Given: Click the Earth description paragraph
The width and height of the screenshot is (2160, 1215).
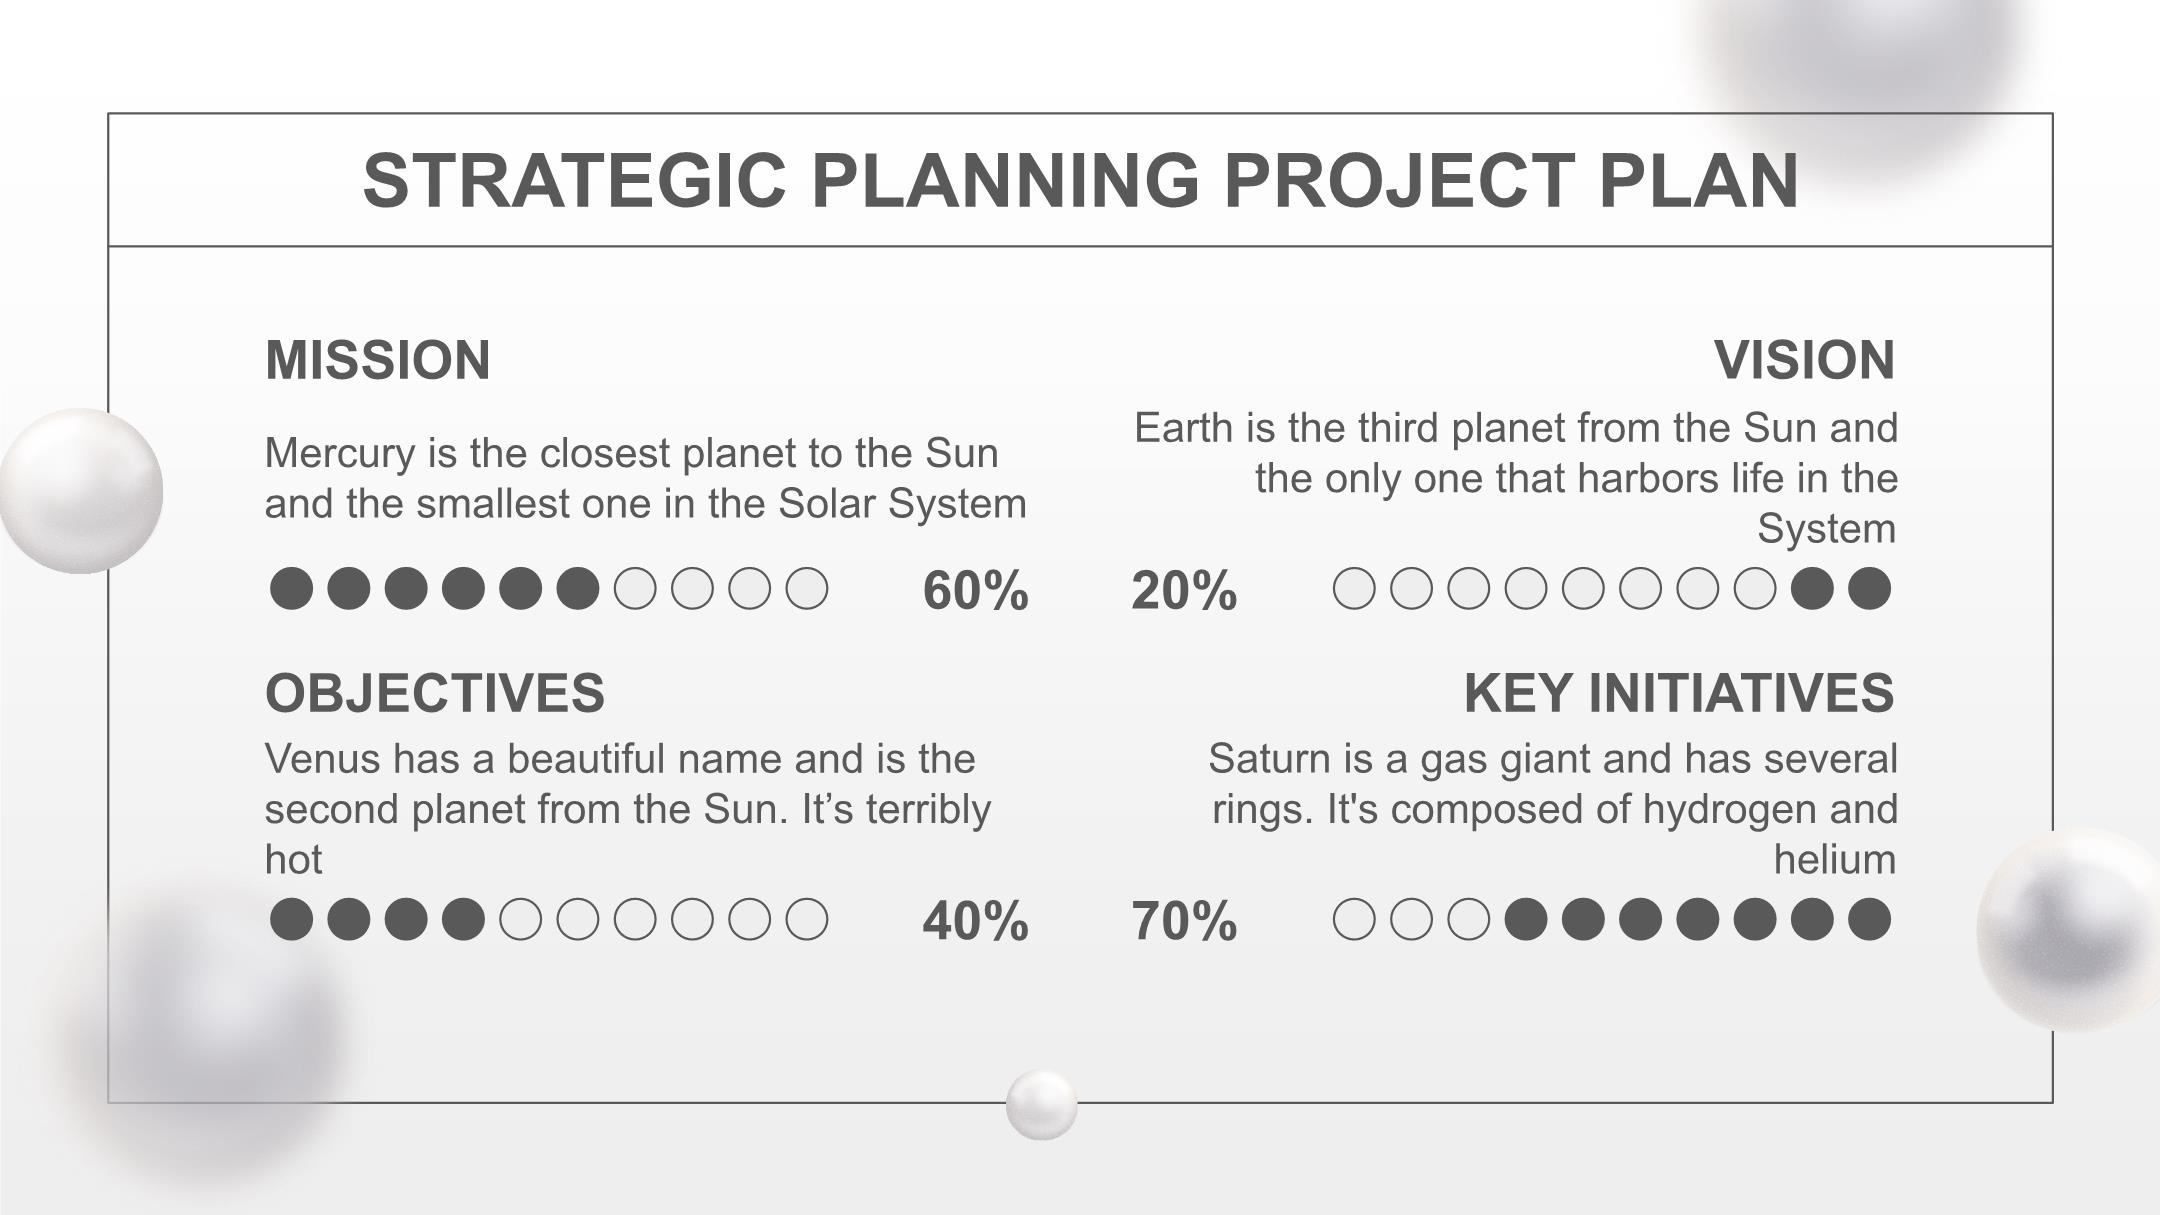Looking at the screenshot, I should tap(1515, 478).
